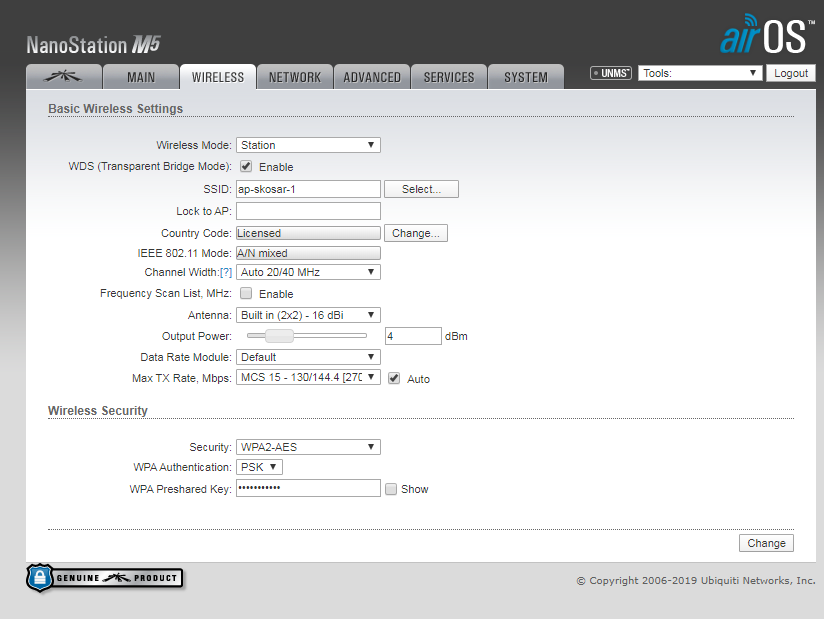
Task: Click the Output Power dBm field
Action: point(413,336)
